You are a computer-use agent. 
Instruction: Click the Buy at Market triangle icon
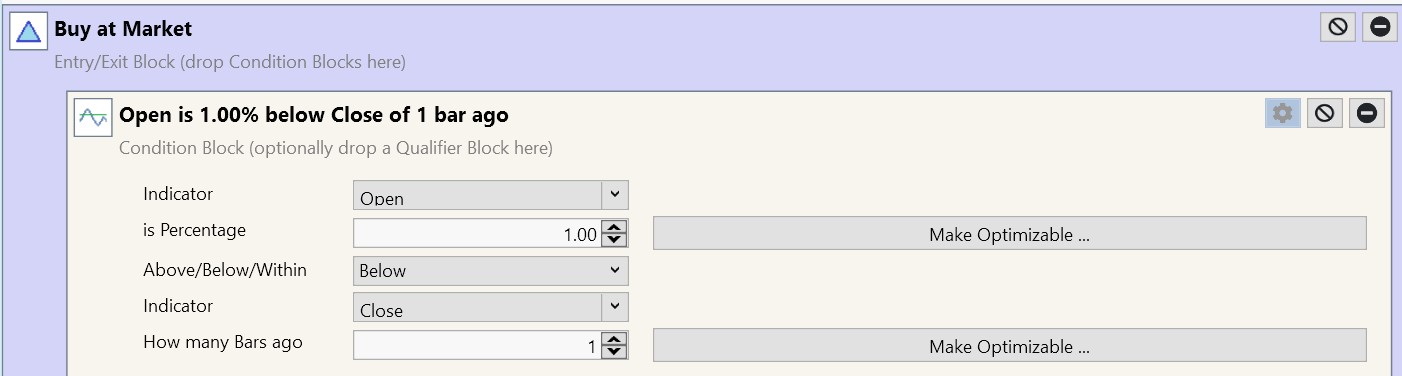click(x=28, y=31)
